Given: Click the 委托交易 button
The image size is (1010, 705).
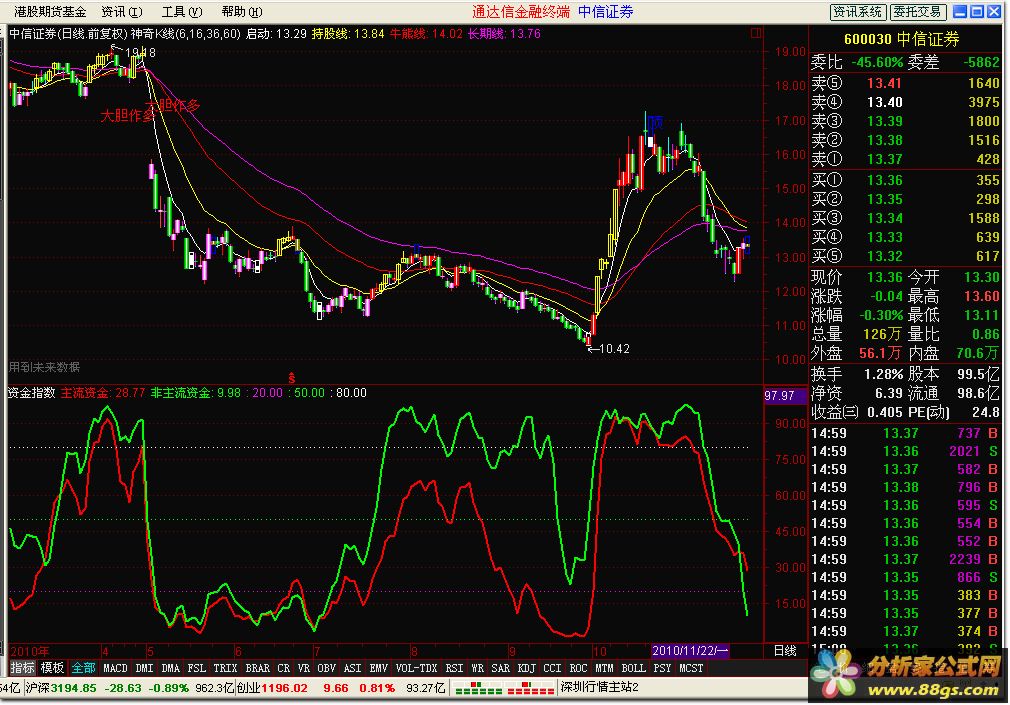Looking at the screenshot, I should [x=917, y=12].
